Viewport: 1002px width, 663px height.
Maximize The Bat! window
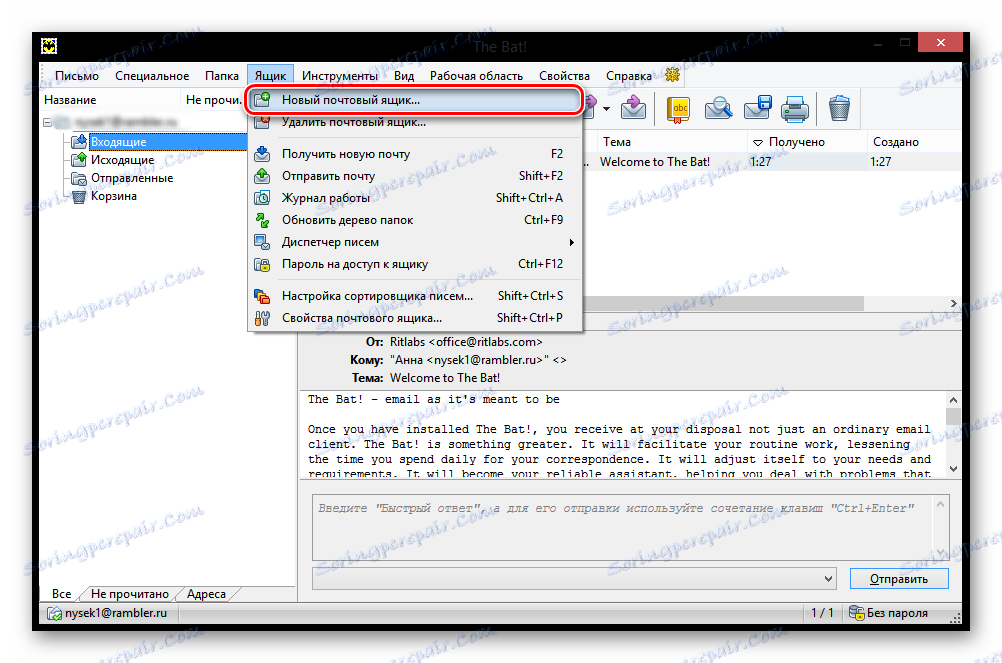pyautogui.click(x=905, y=43)
